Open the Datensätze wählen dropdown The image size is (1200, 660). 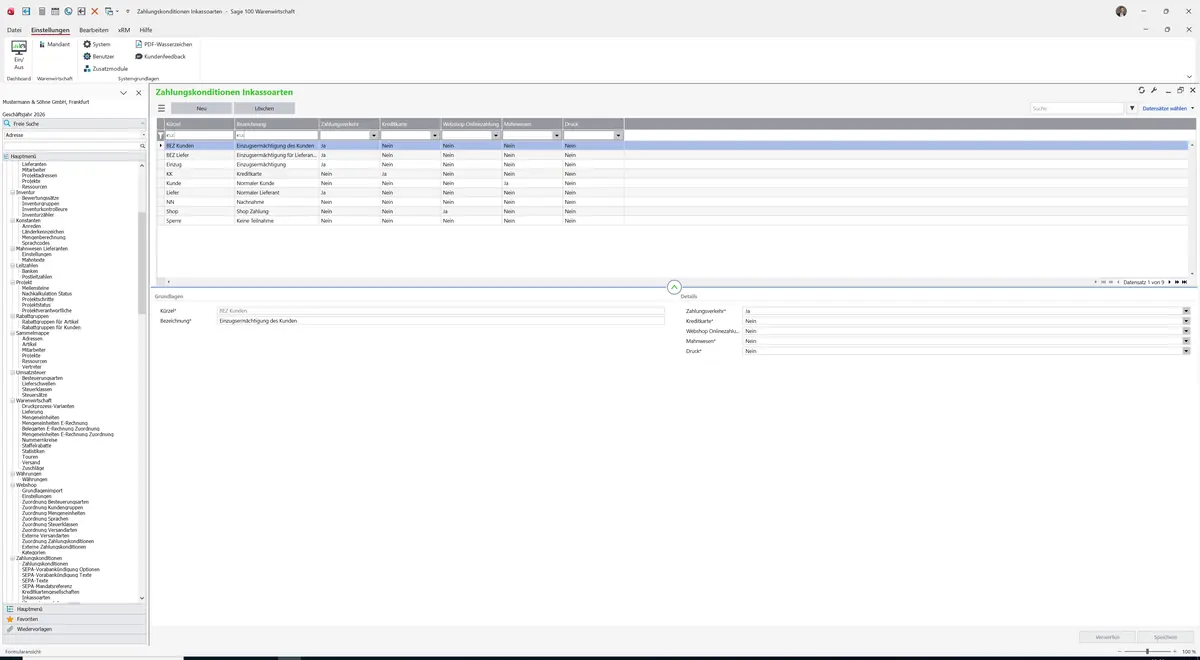(x=1168, y=108)
